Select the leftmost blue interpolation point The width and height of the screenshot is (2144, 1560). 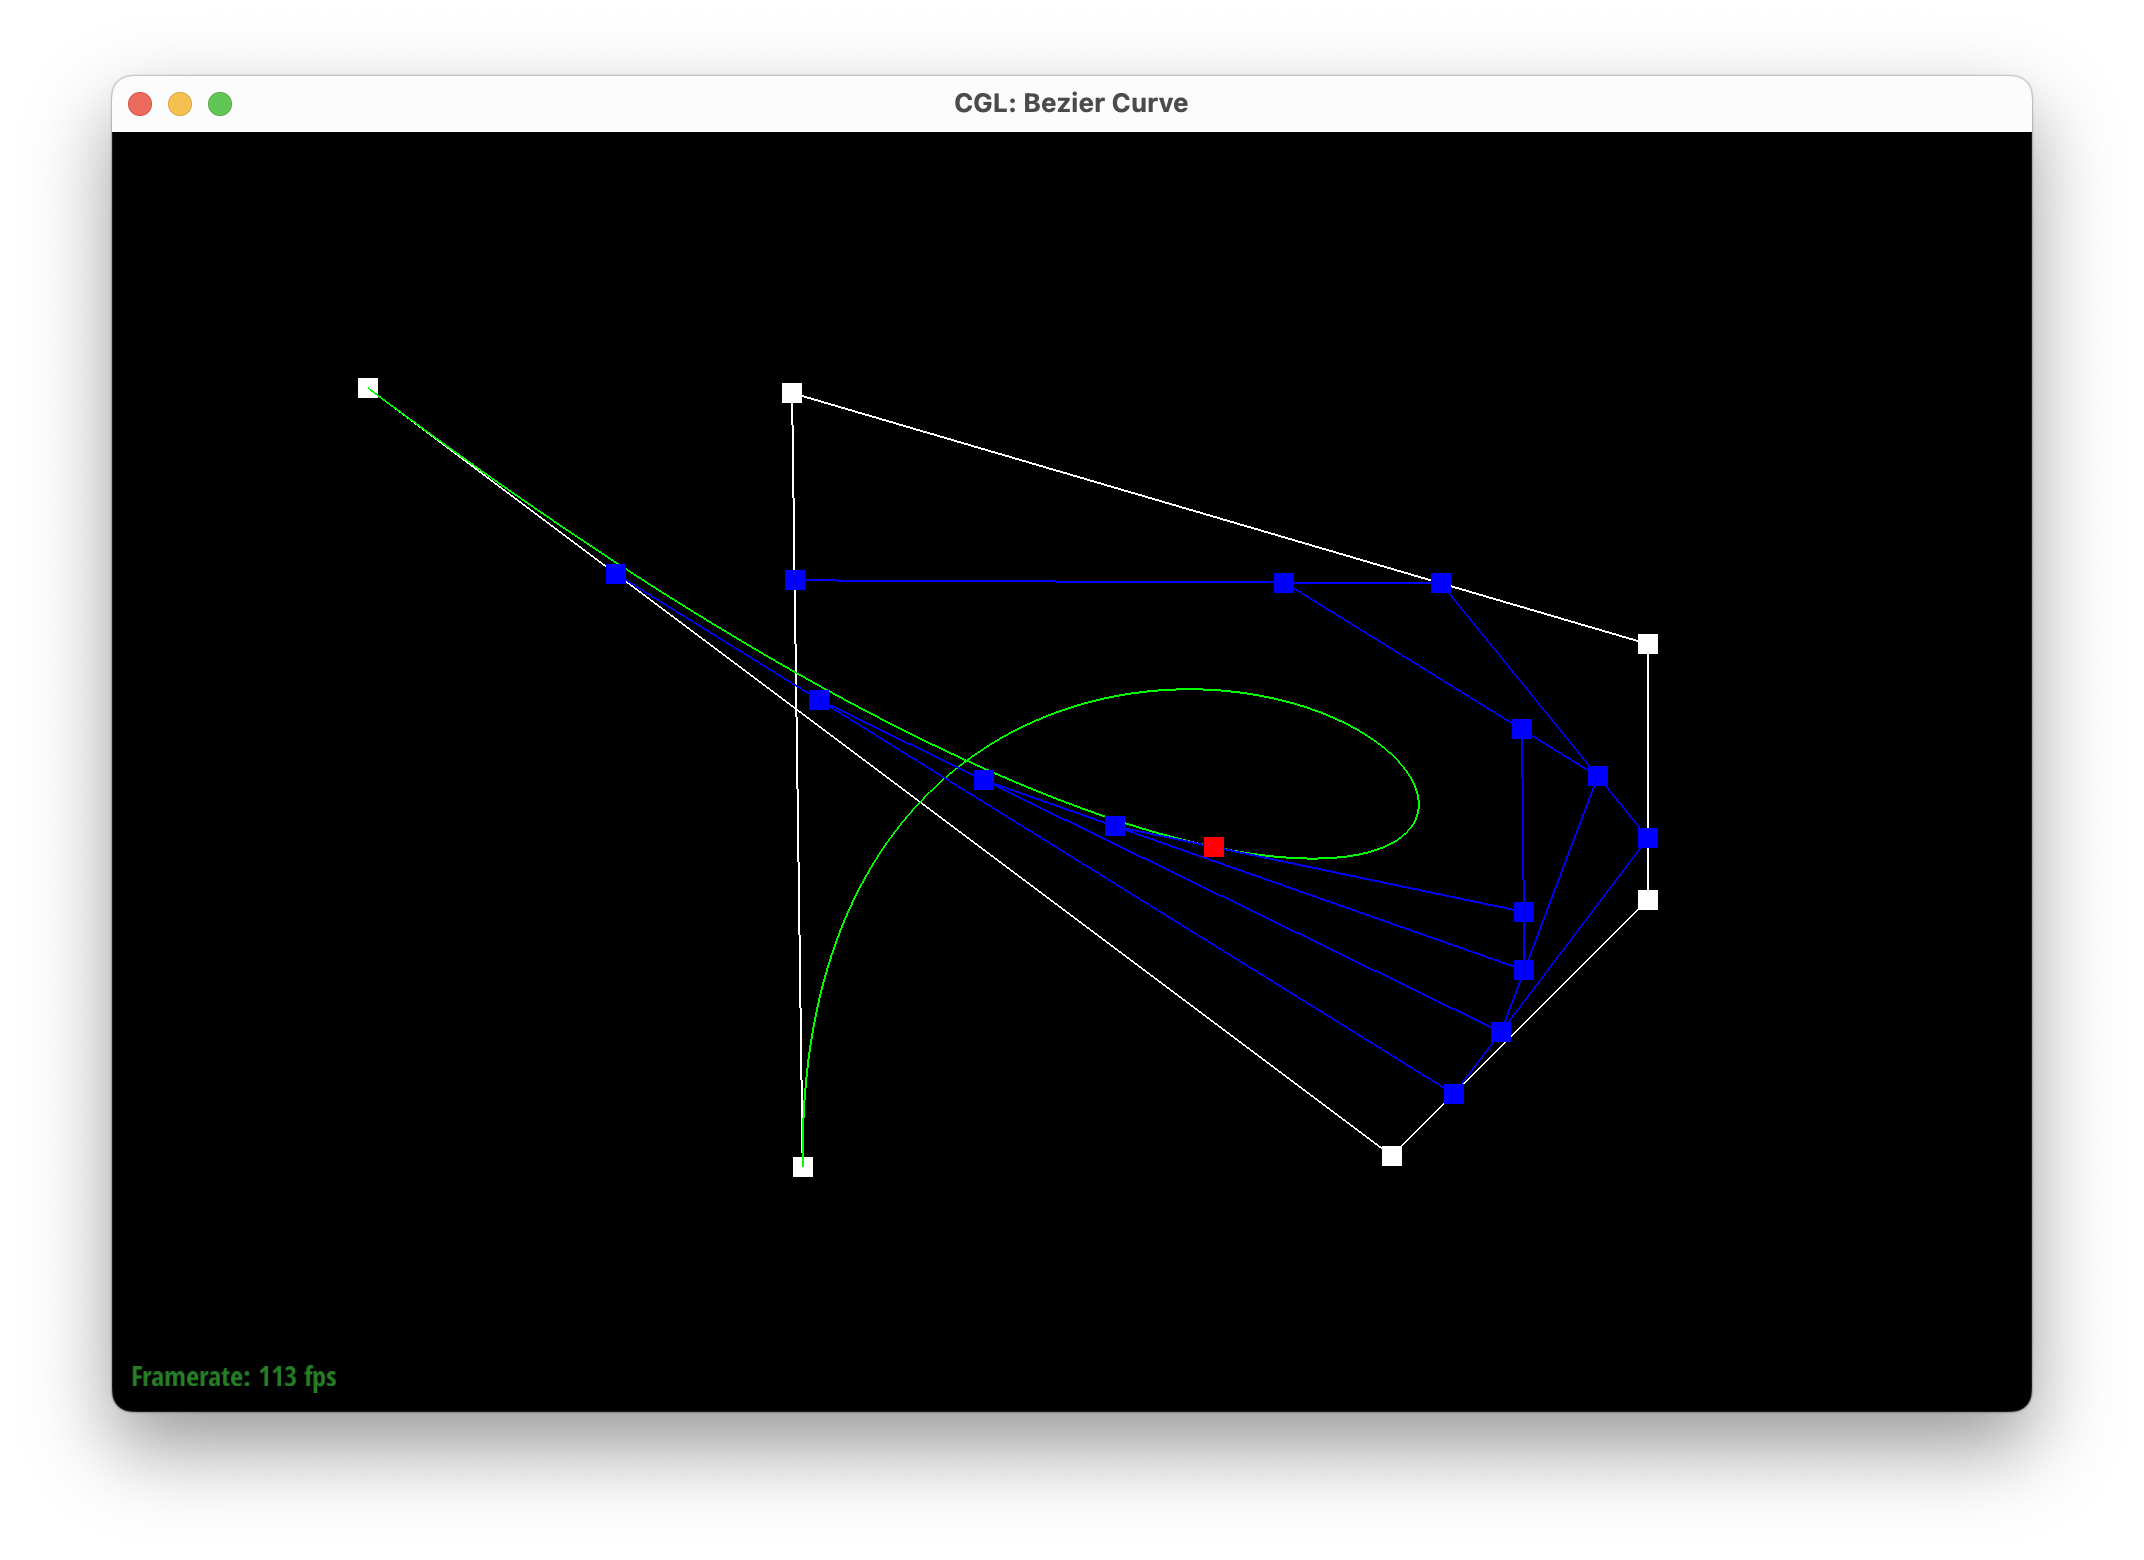(x=616, y=573)
